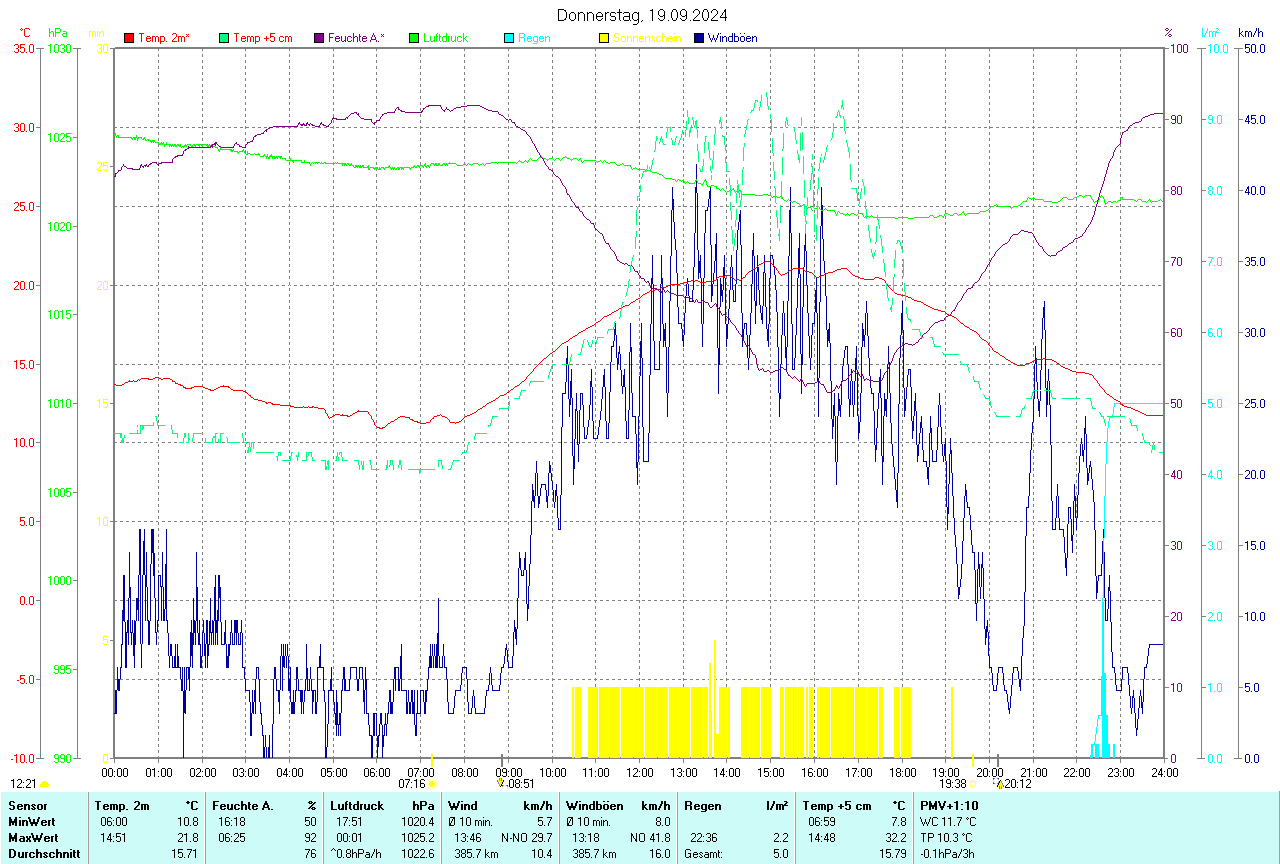
Task: Click the green Luftdruck legend swatch
Action: [x=414, y=38]
